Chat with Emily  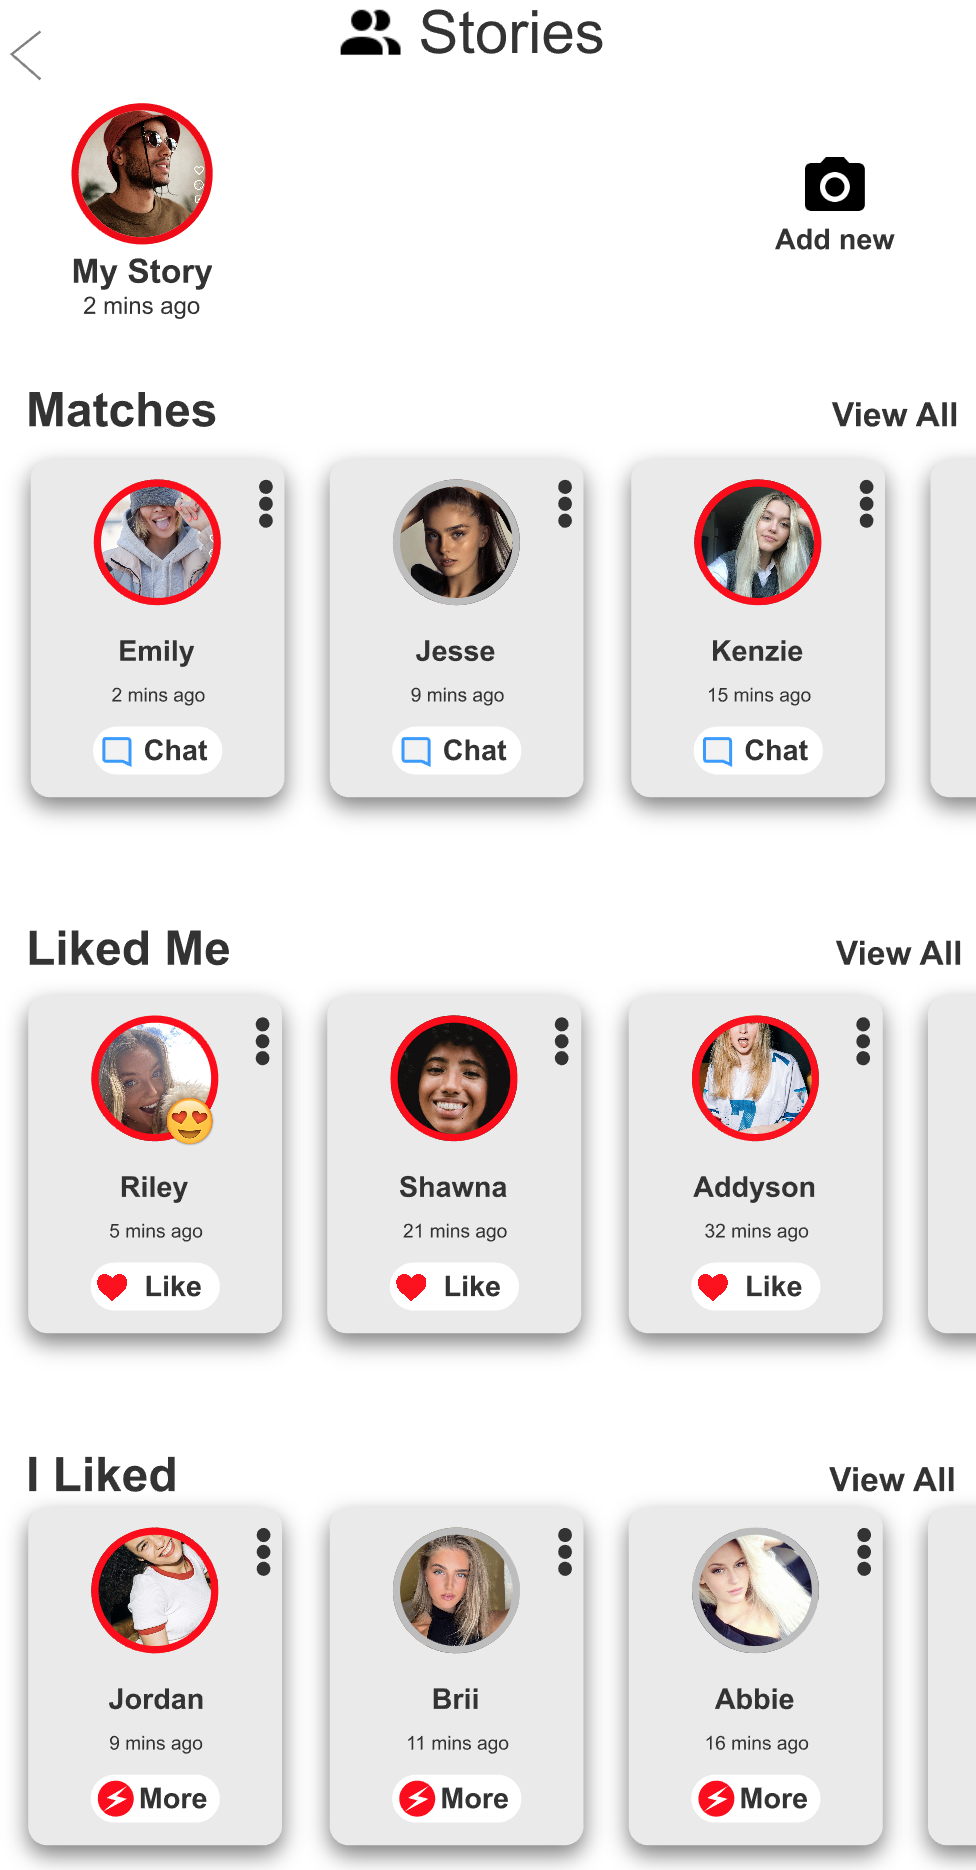pyautogui.click(x=157, y=750)
